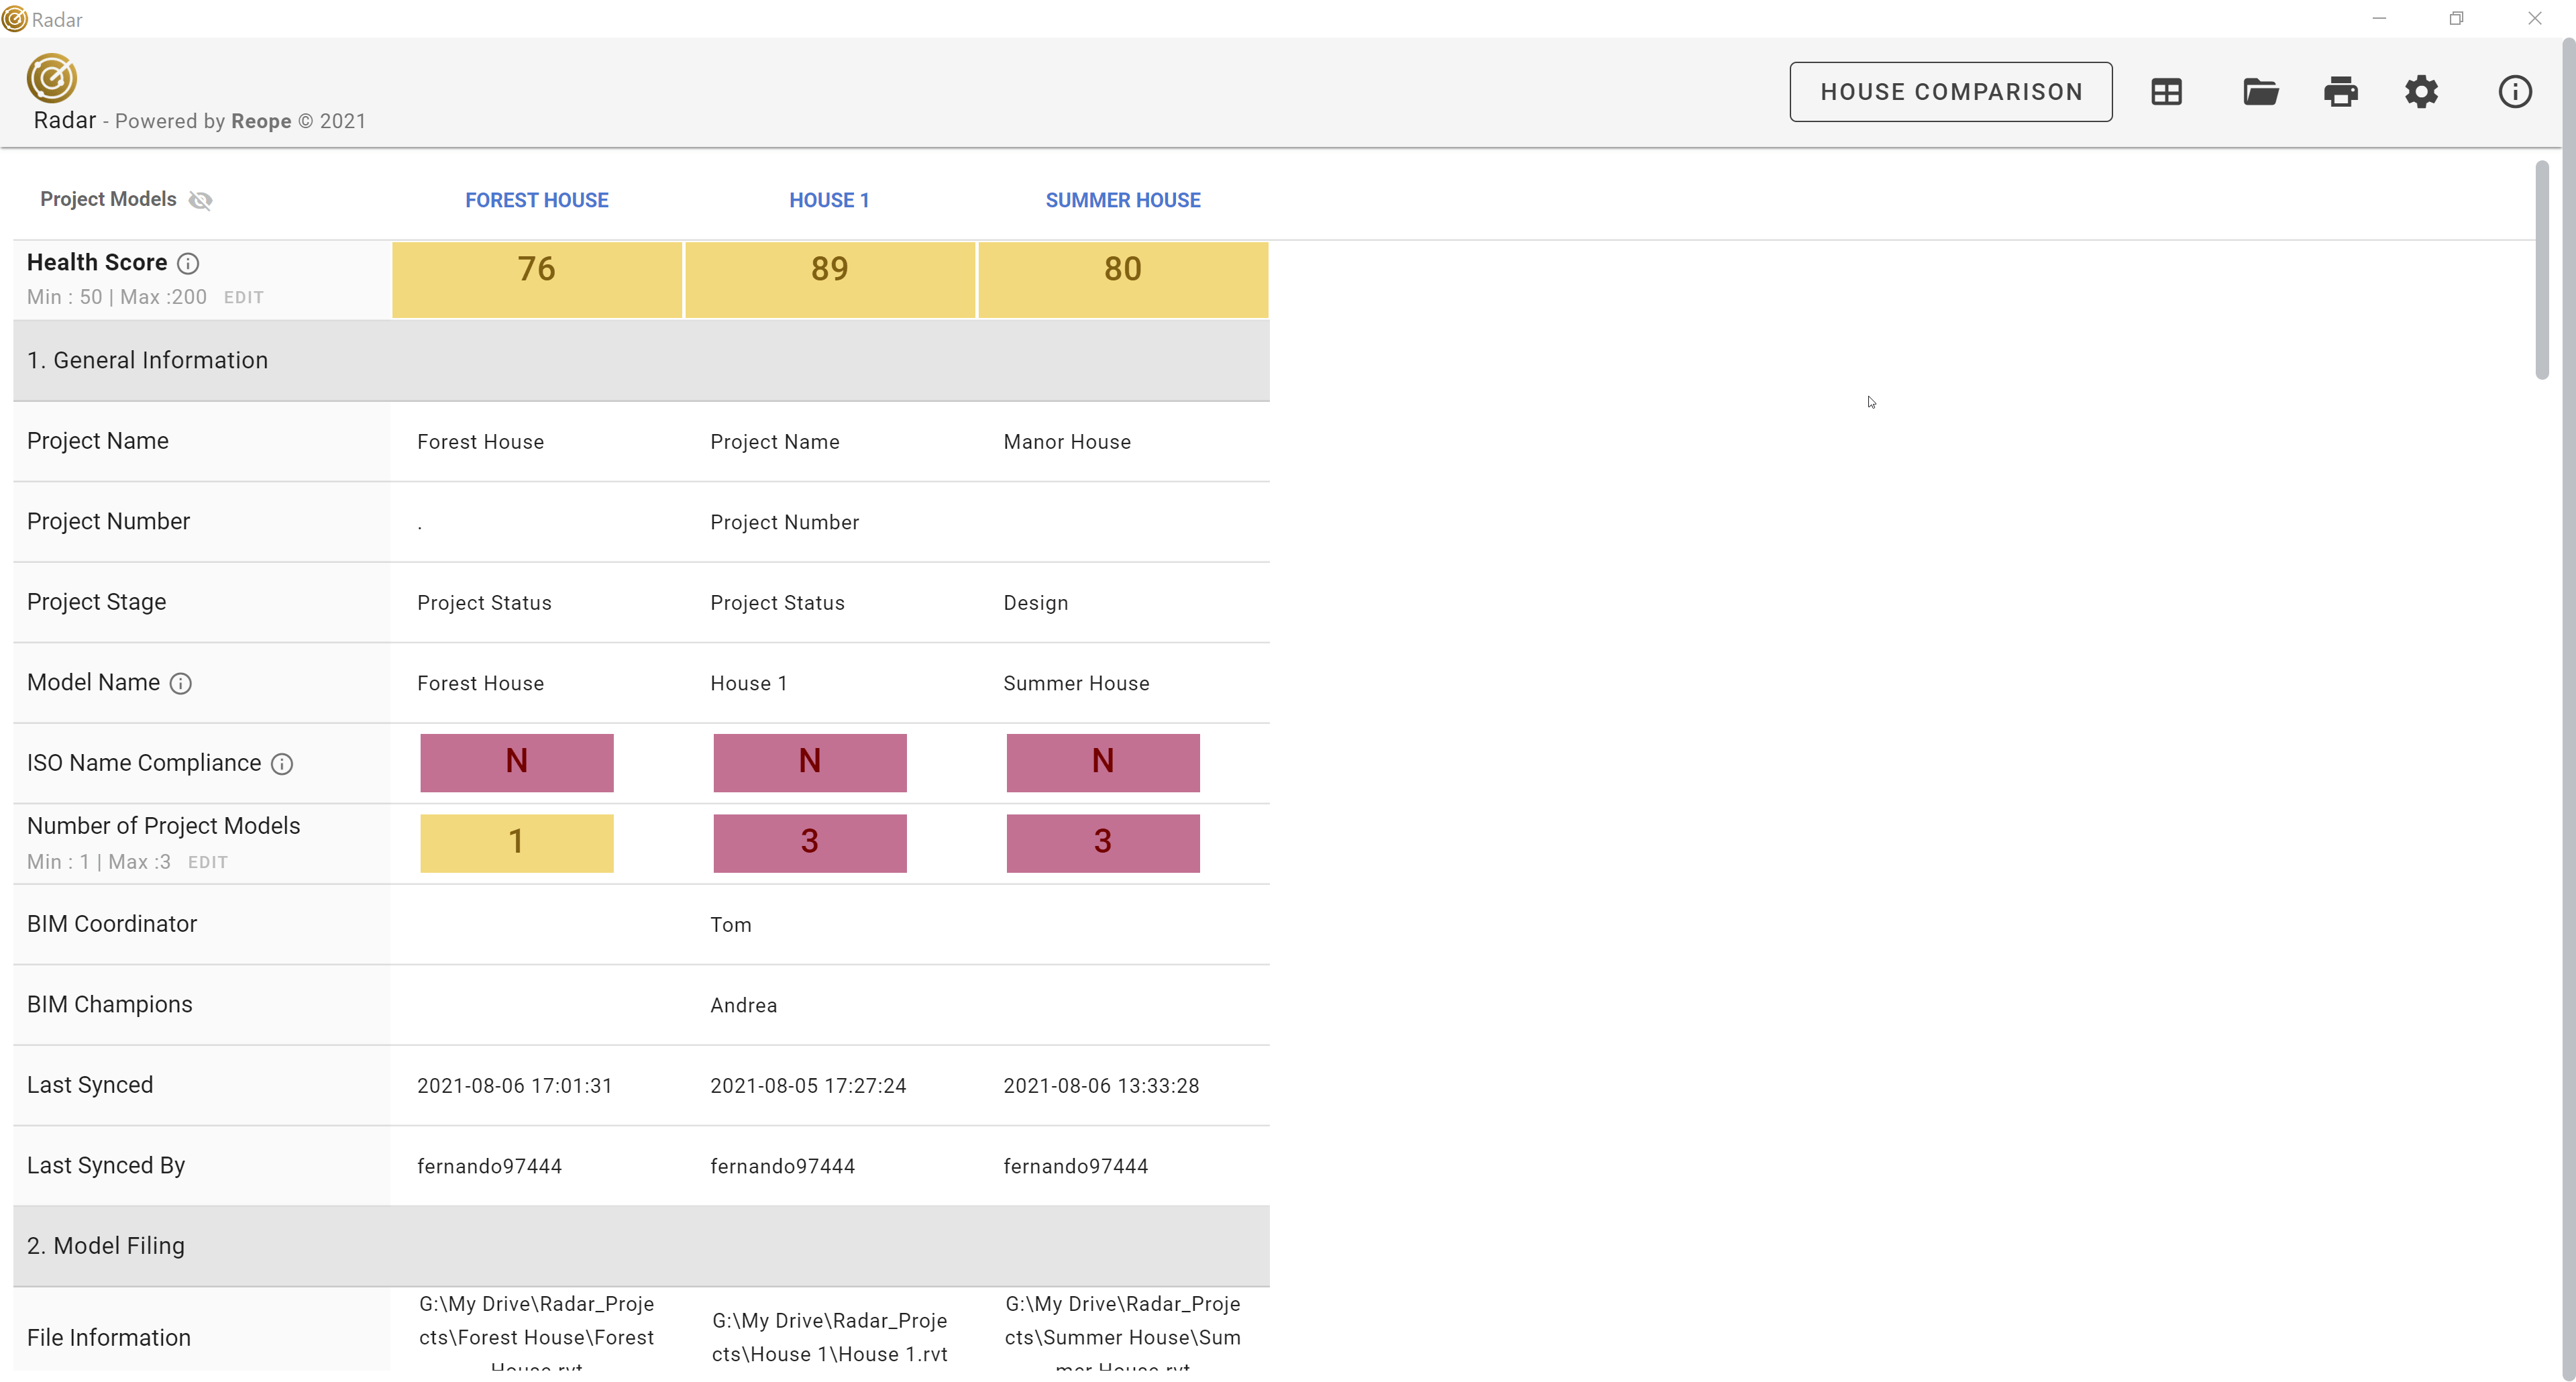The image size is (2576, 1382).
Task: Click the yellow Health Score 76 cell
Action: point(536,280)
